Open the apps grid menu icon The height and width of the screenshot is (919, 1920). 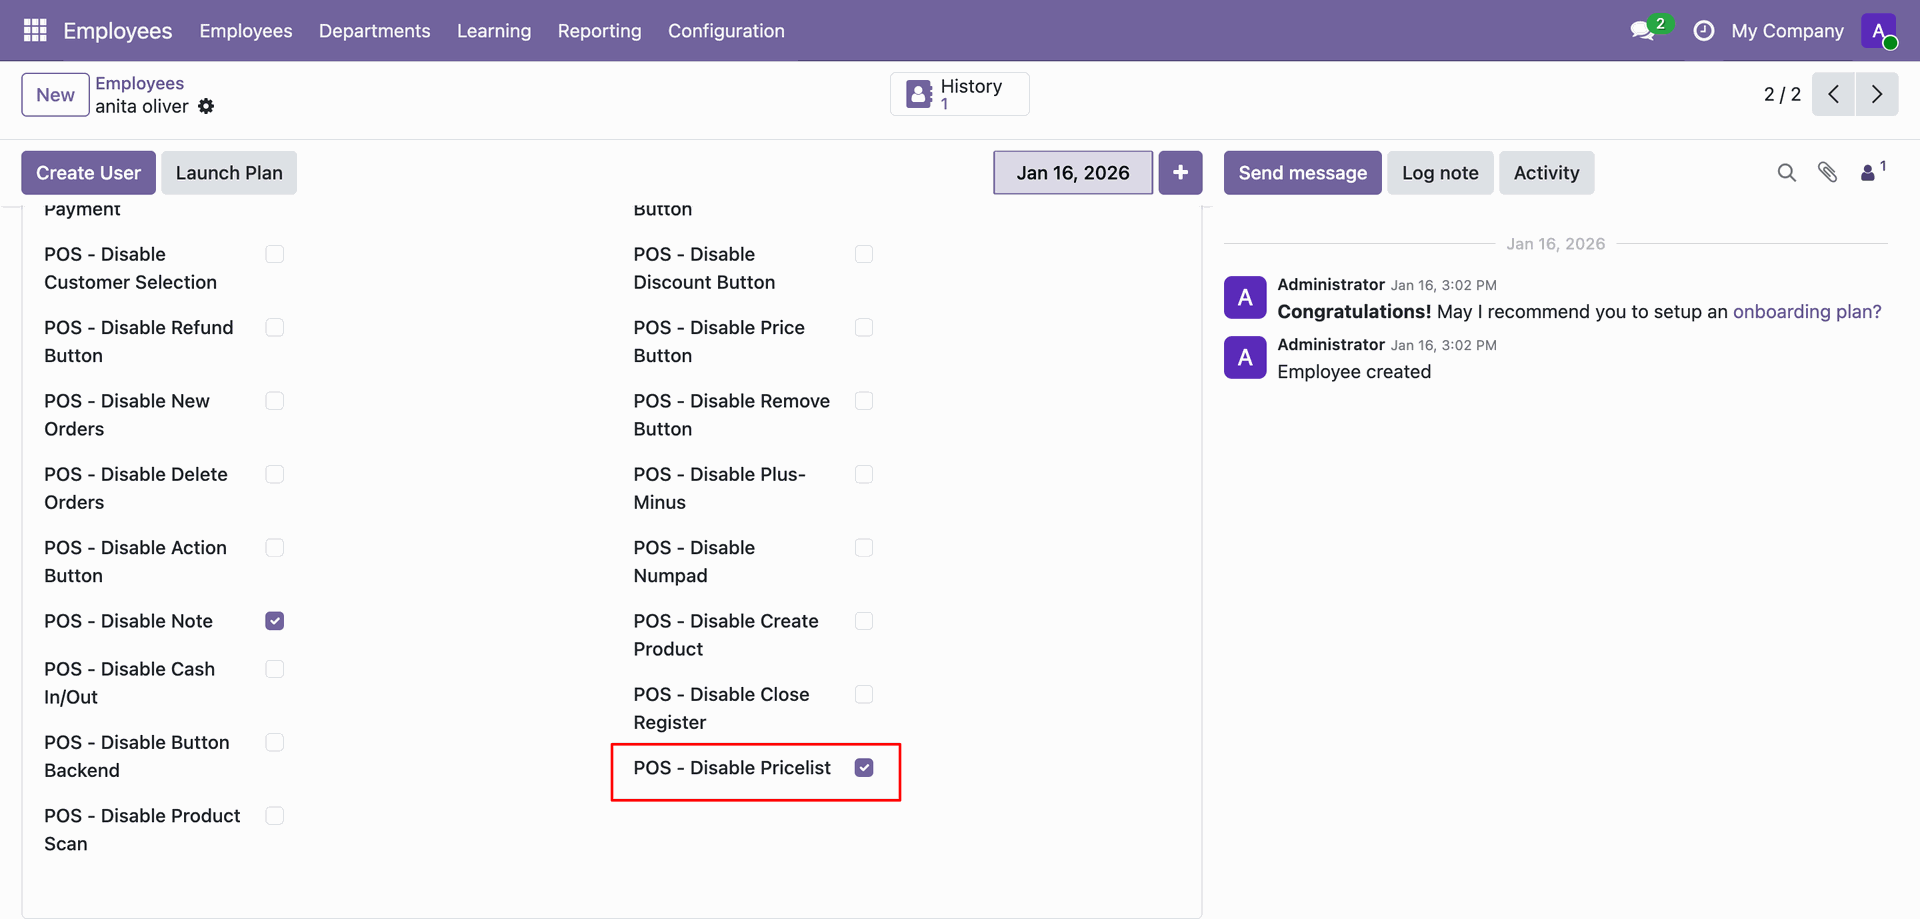(35, 30)
